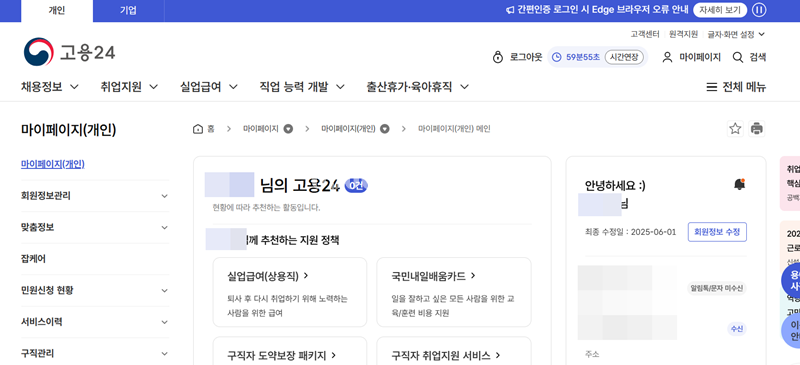Open the 국민내일배움카드 policy card
This screenshot has width=800, height=365.
(454, 292)
